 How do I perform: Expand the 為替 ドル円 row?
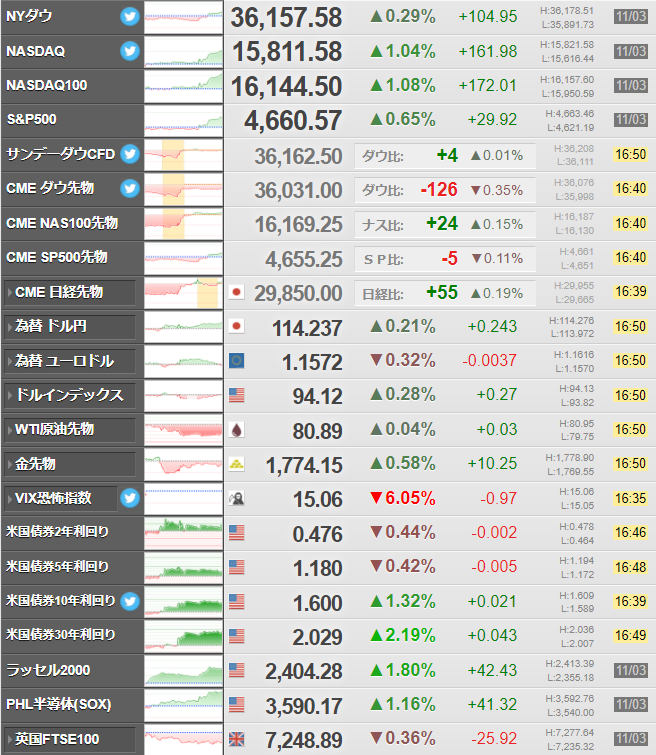click(x=70, y=326)
